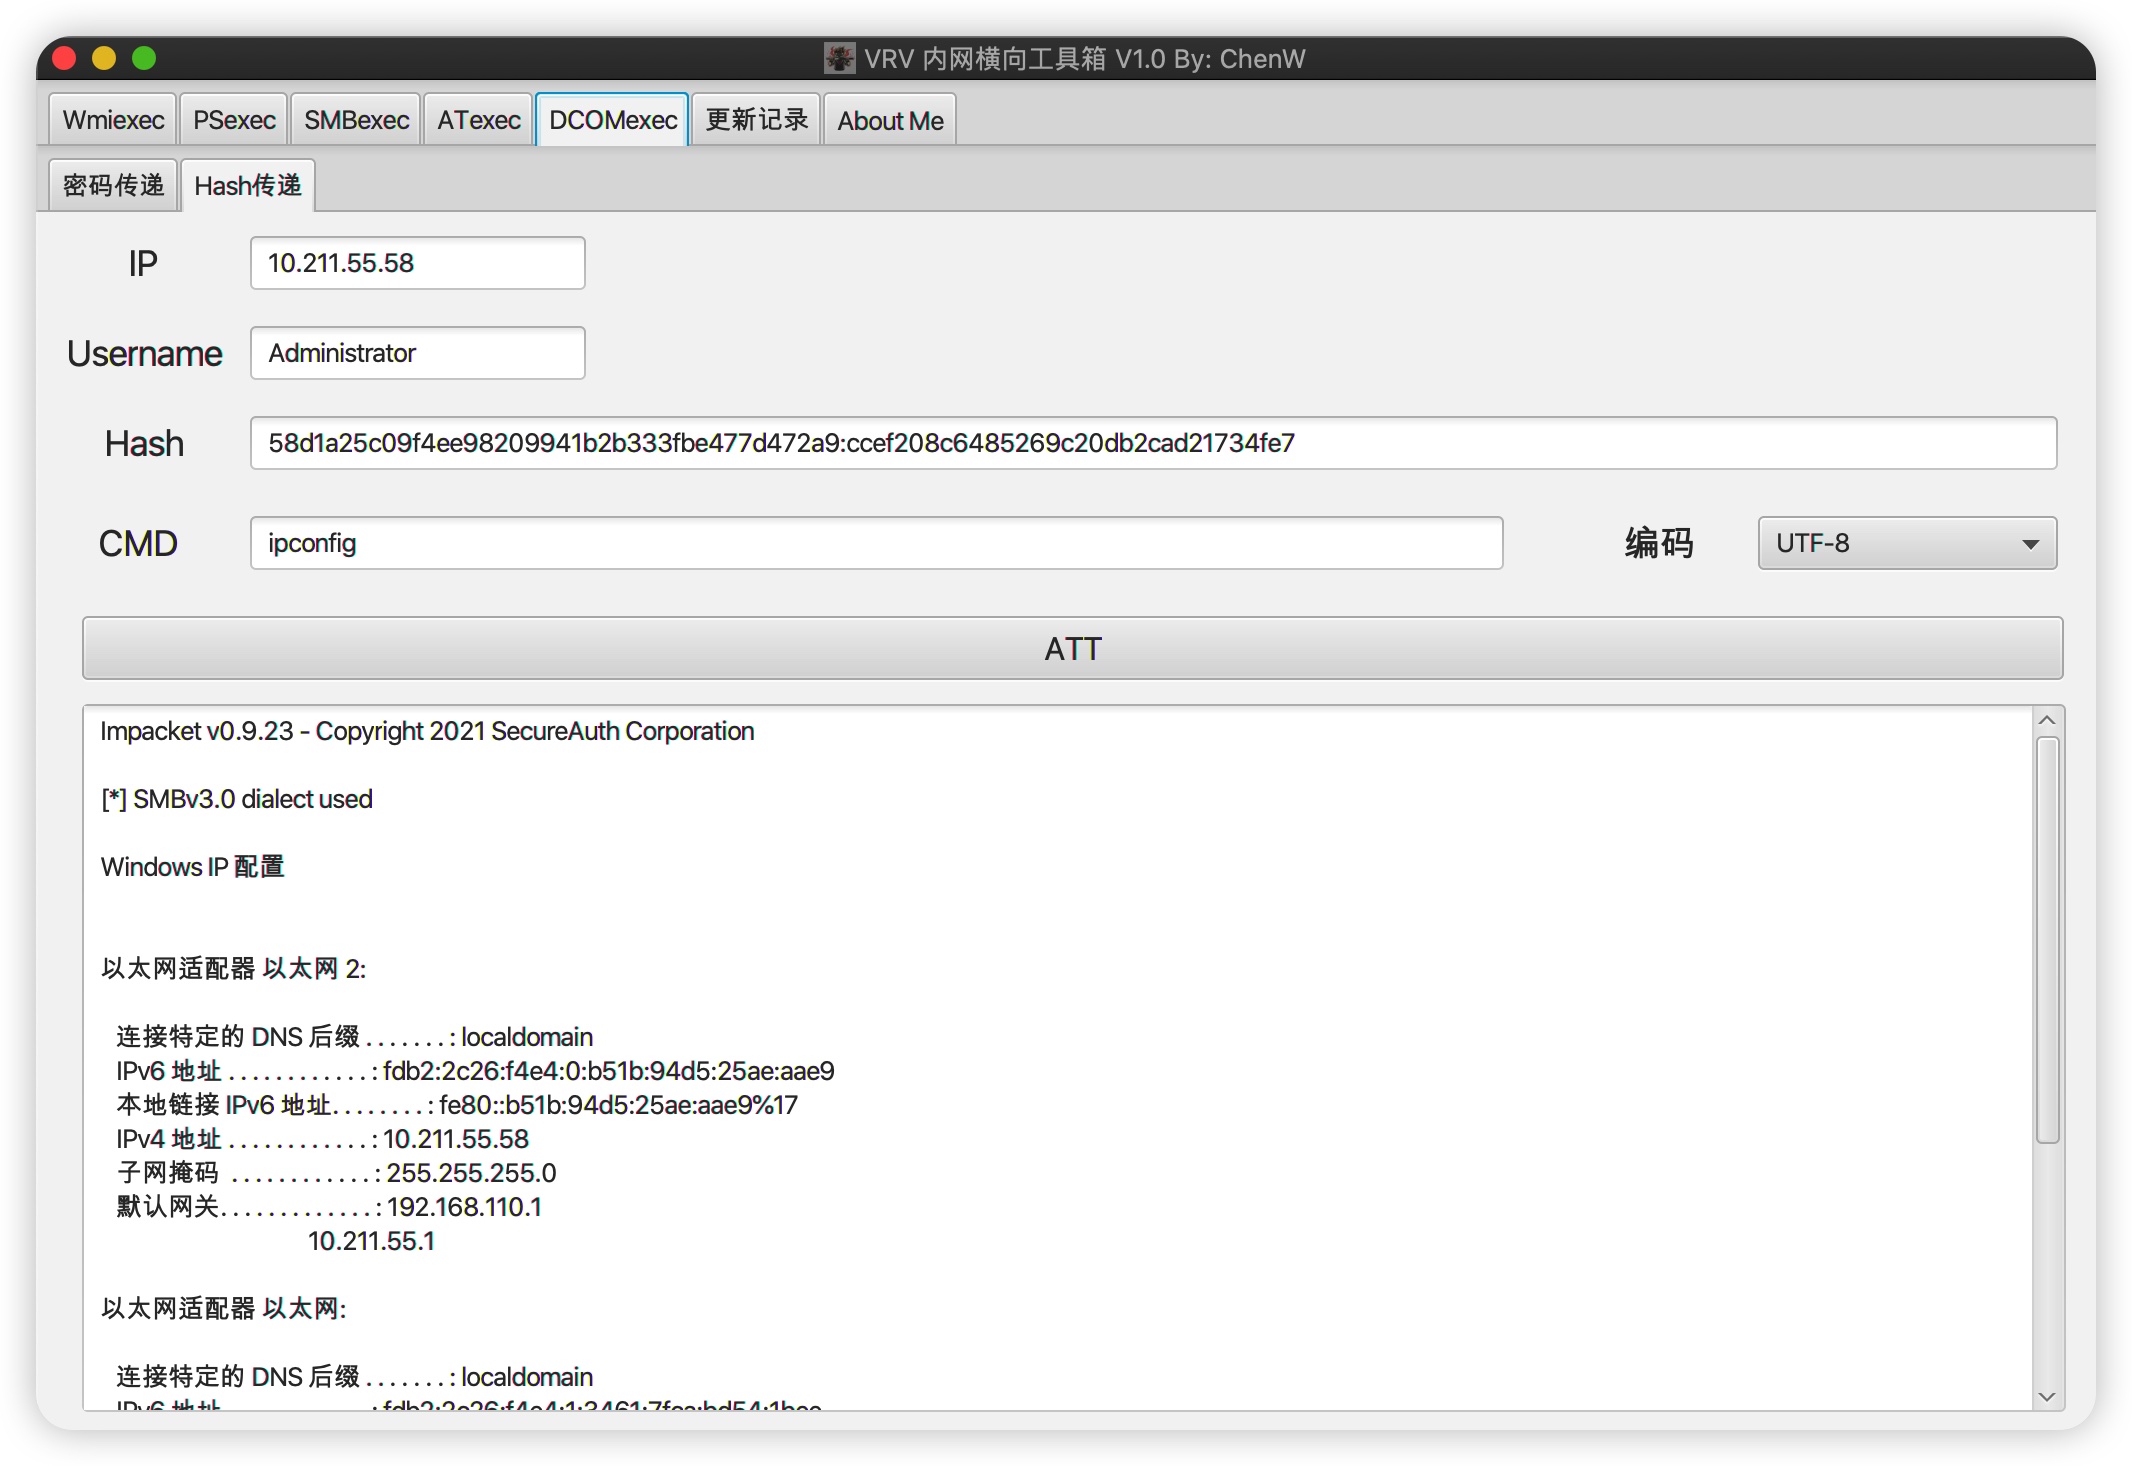
Task: Click the app icon in title bar
Action: [839, 58]
